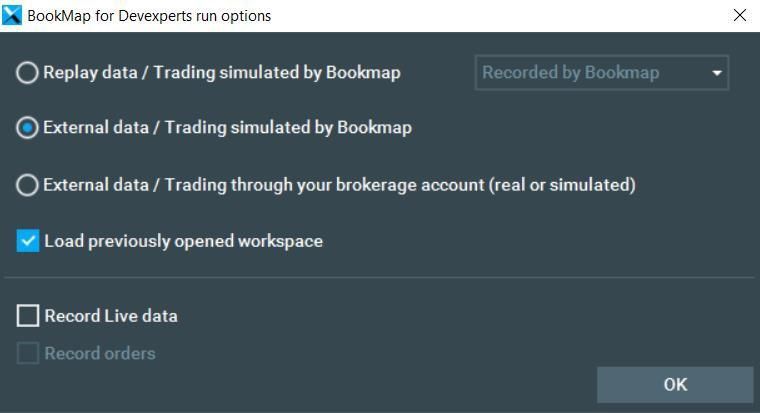
Task: Click the white checkmark inside Load workspace box
Action: [28, 241]
